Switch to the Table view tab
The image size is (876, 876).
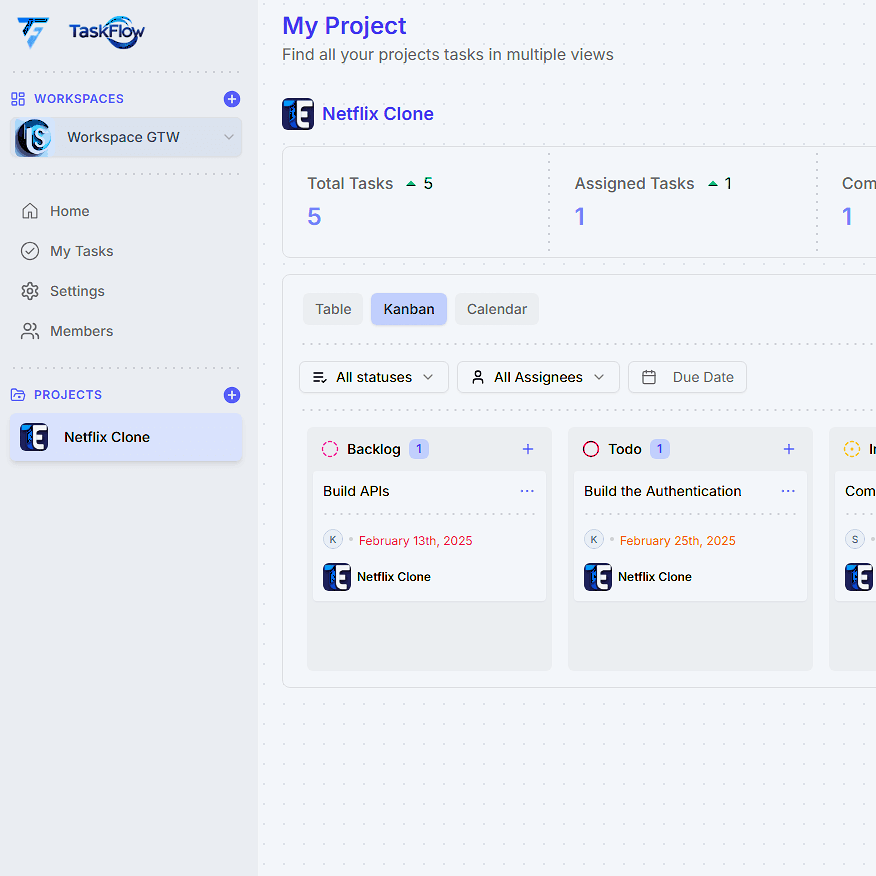point(333,309)
